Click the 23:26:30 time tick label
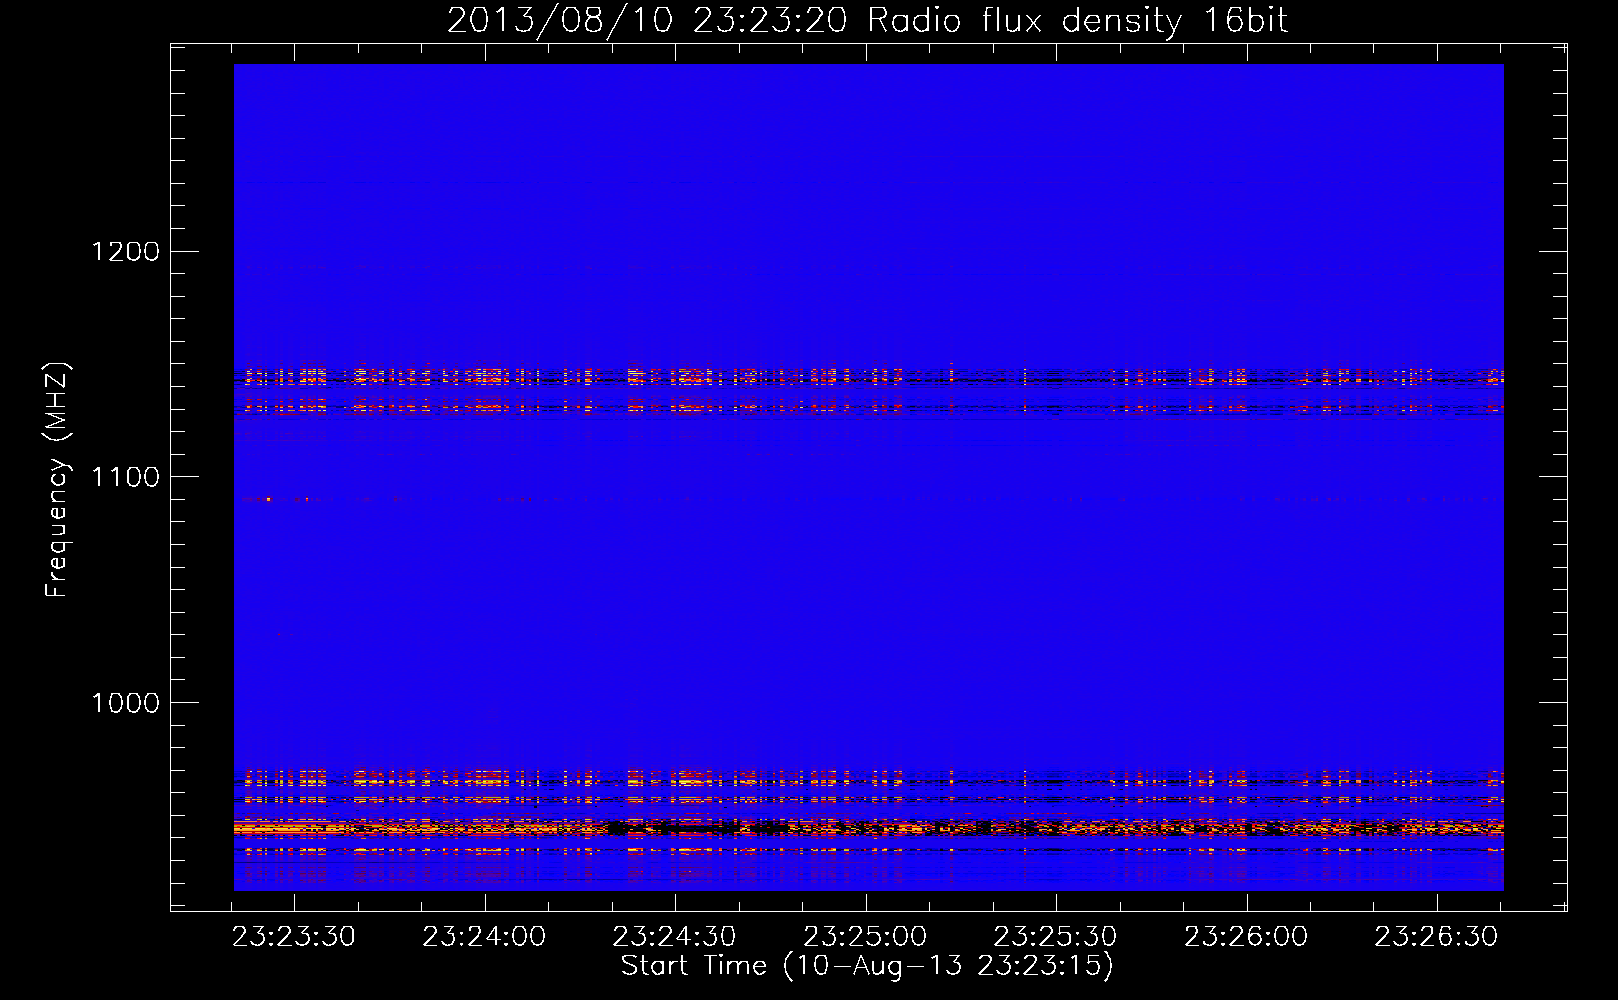 (1436, 937)
